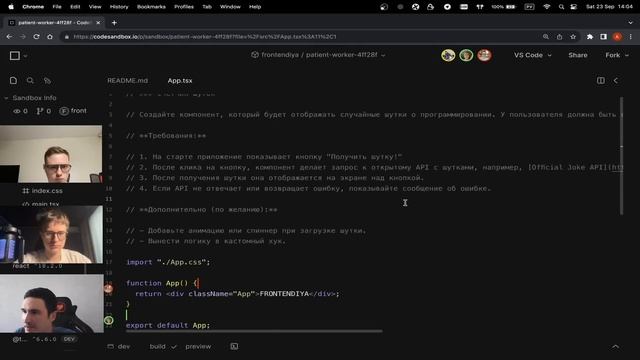640x360 pixels.
Task: Open the Apple menu
Action: [x=11, y=7]
